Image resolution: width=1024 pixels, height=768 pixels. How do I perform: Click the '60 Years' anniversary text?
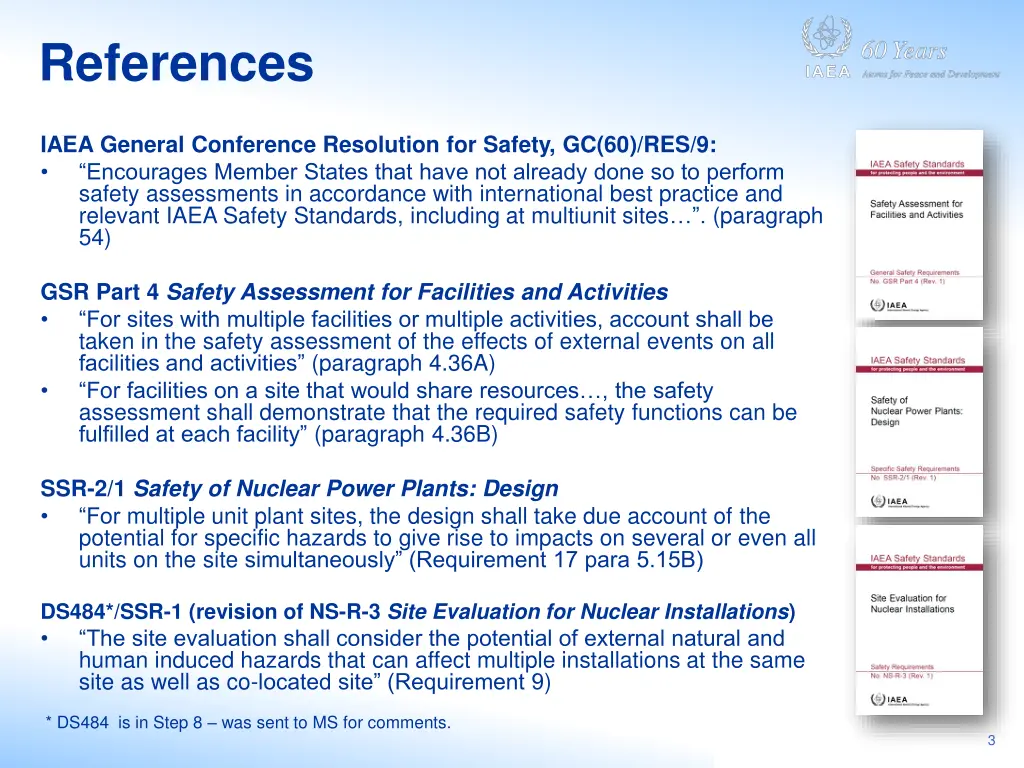[904, 50]
